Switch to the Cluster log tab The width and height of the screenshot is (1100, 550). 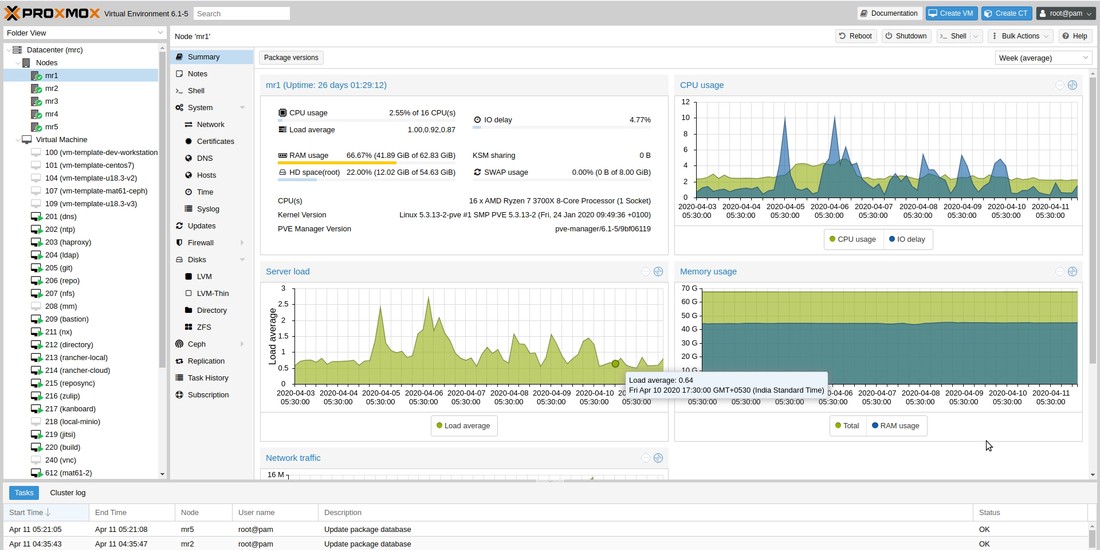click(x=67, y=492)
